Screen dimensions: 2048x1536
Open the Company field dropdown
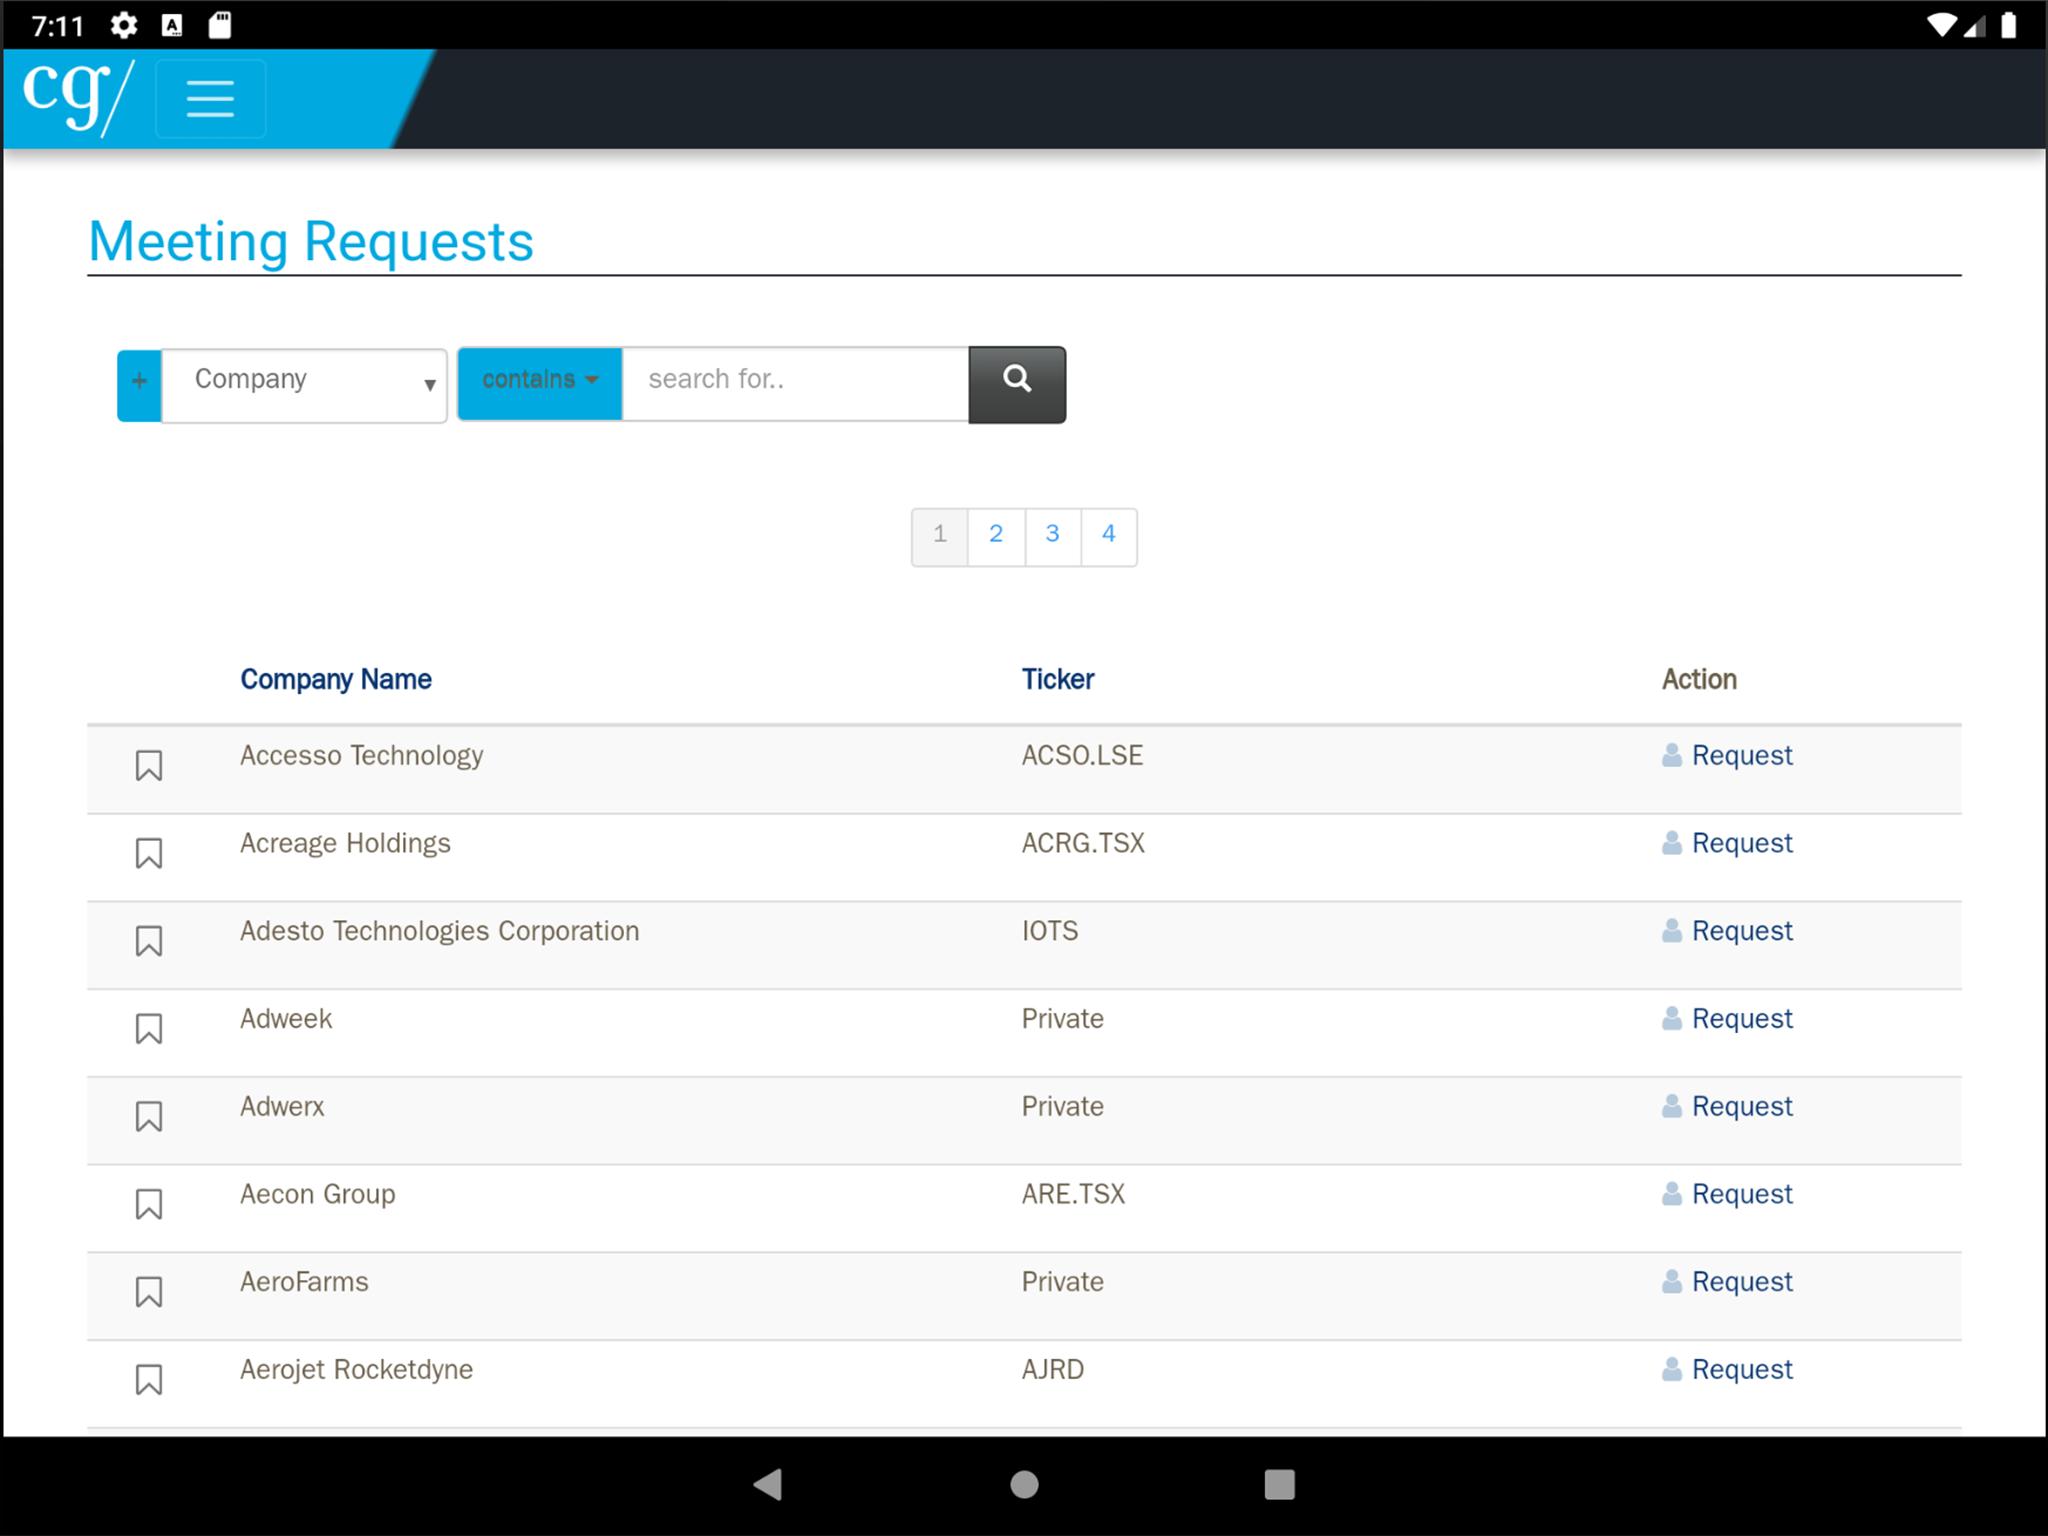coord(304,386)
